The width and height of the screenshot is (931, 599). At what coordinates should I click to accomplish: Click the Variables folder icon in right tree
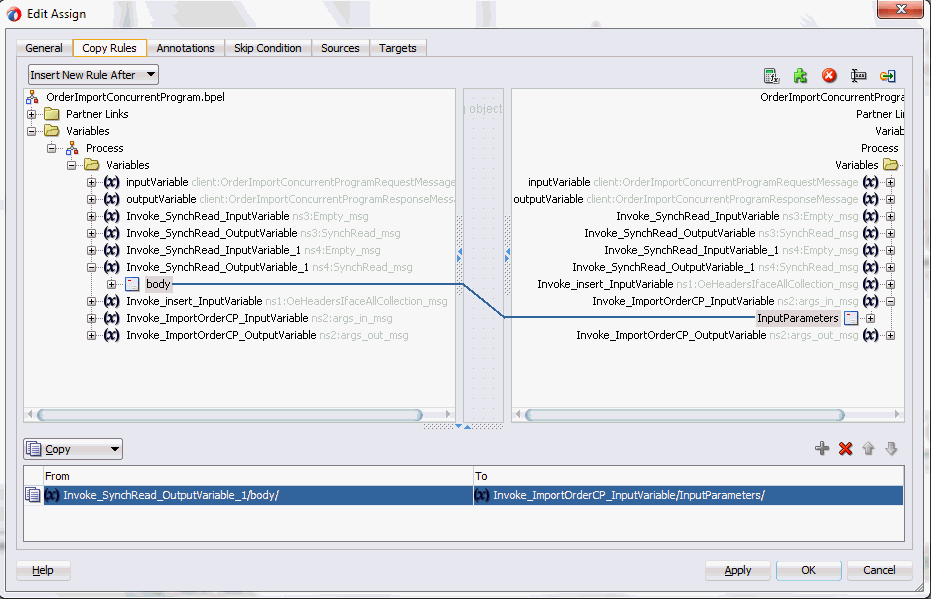coord(890,164)
